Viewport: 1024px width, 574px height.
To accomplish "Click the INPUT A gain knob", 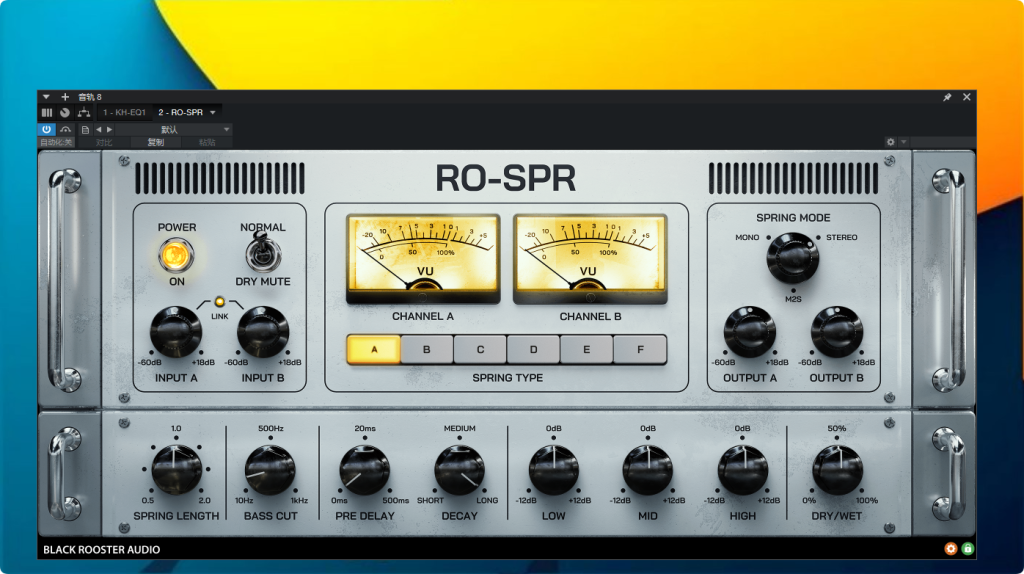I will 176,332.
